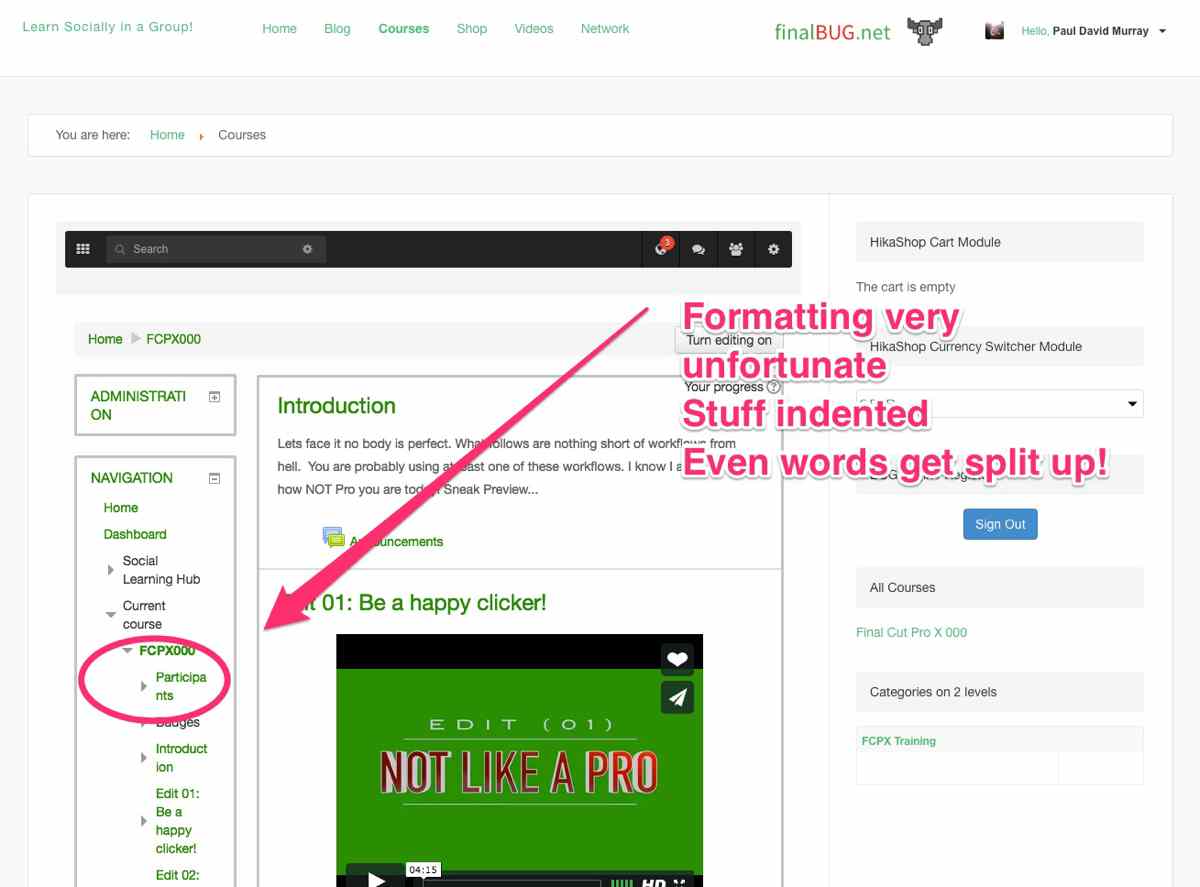
Task: Click the Sign Out button
Action: (1000, 524)
